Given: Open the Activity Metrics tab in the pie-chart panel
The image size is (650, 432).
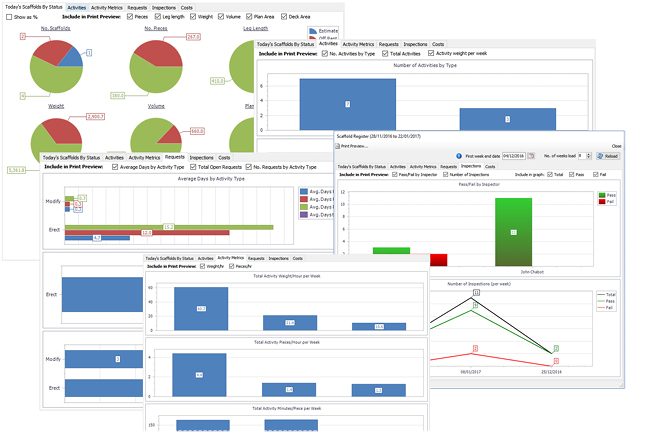Looking at the screenshot, I should pyautogui.click(x=107, y=8).
